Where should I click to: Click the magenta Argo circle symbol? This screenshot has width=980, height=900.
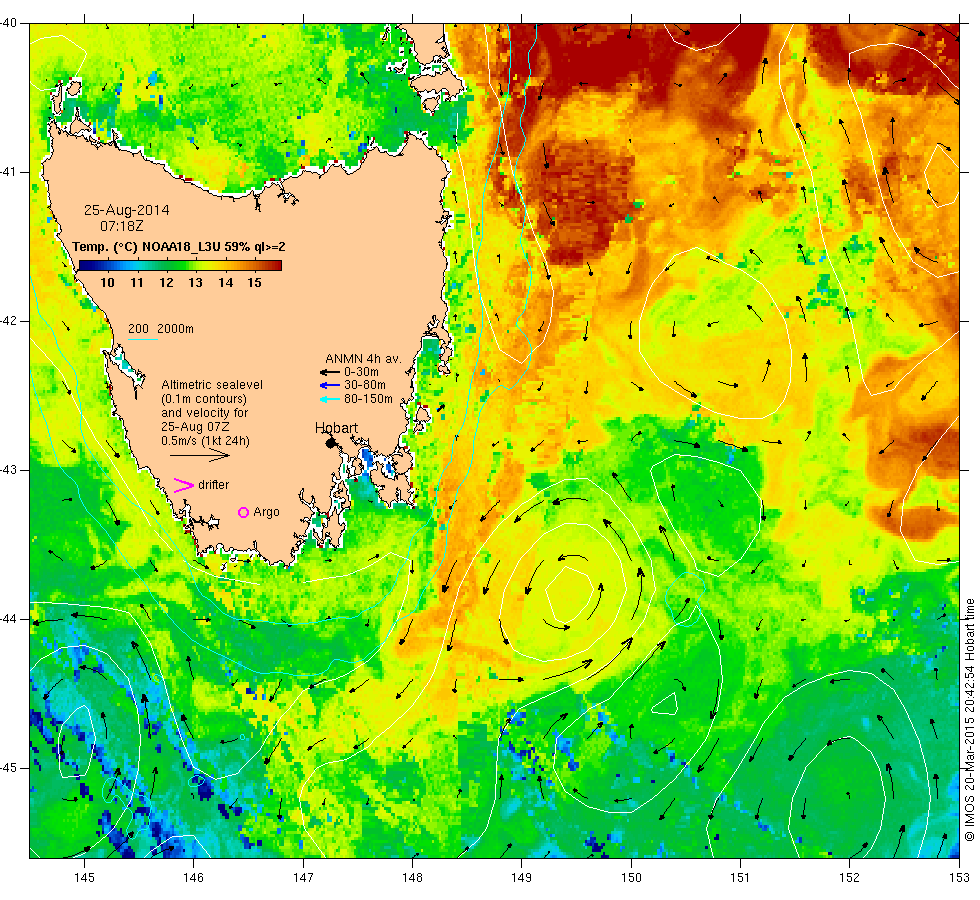(244, 512)
